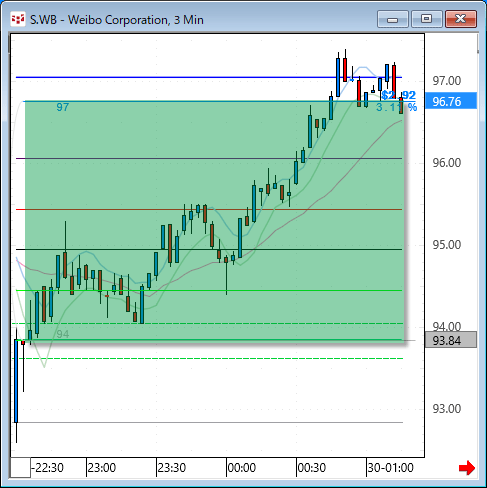The height and width of the screenshot is (488, 487).
Task: Minimize the Weibo chart window
Action: [393, 19]
